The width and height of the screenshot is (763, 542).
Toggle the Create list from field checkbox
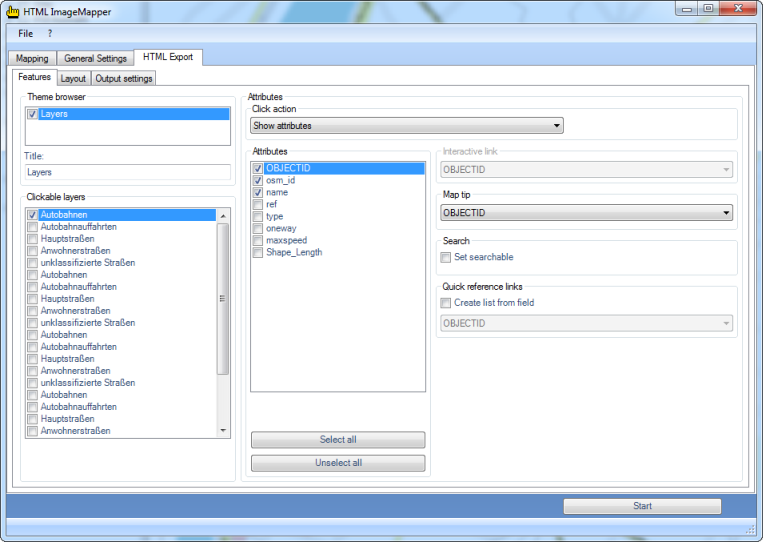(446, 303)
